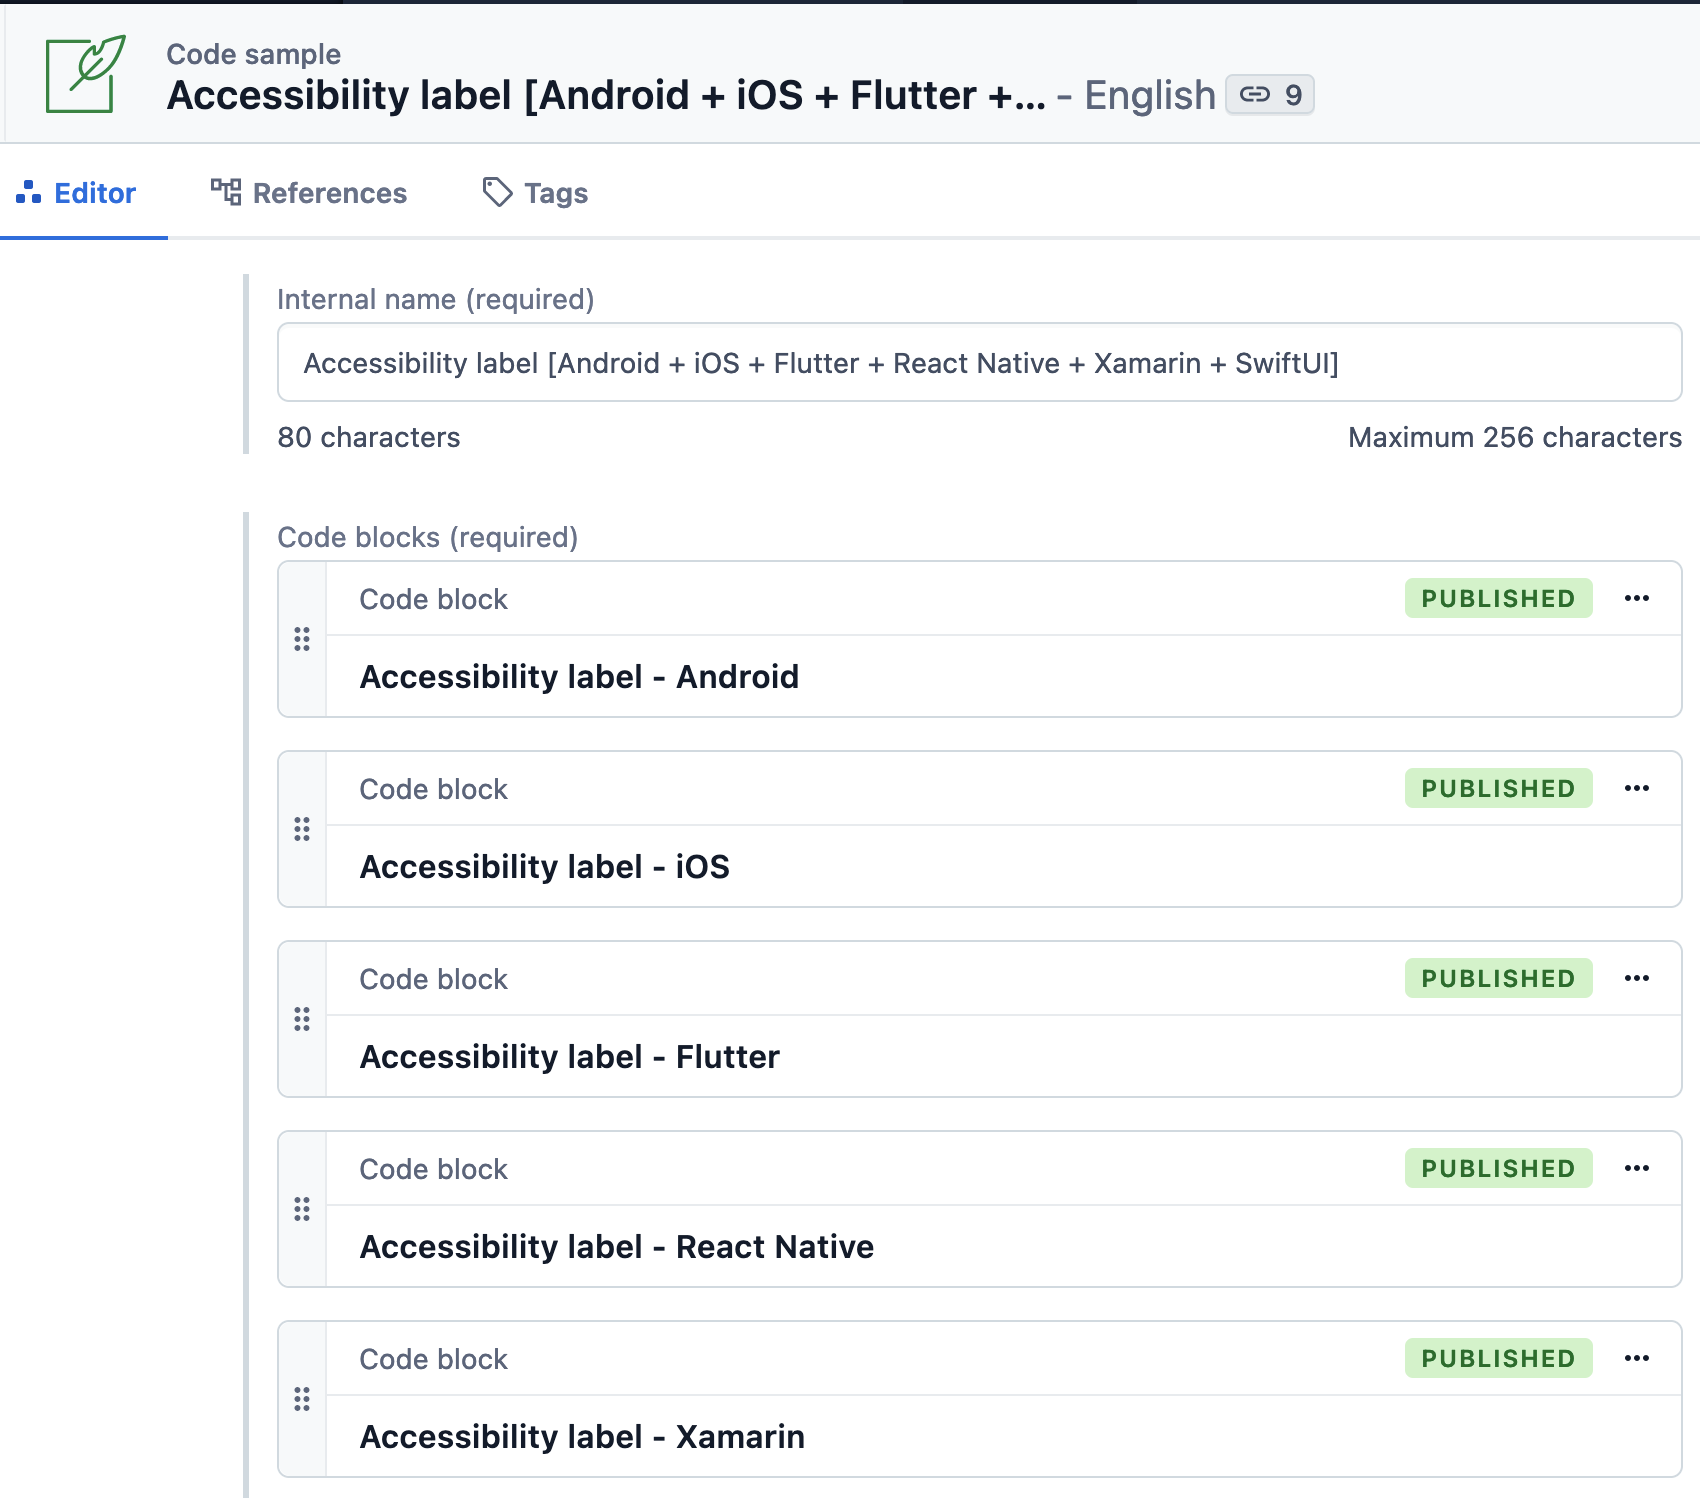This screenshot has width=1700, height=1498.
Task: Grab the drag handle for Xamarin code block
Action: tap(302, 1399)
